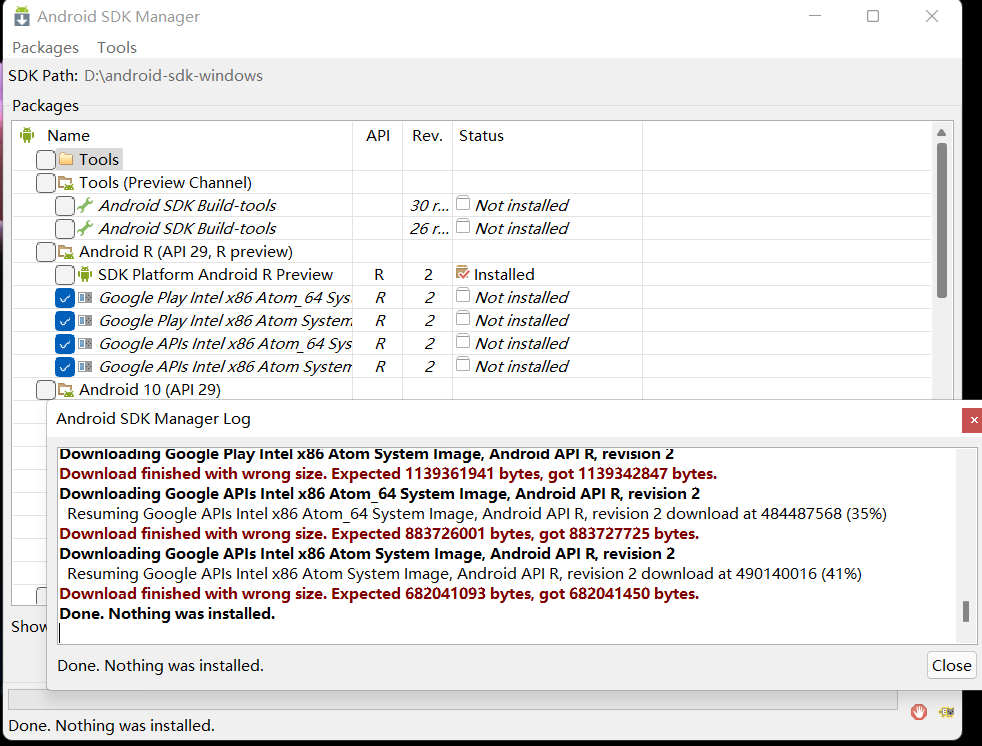This screenshot has width=982, height=746.
Task: Click the API column header
Action: (x=378, y=135)
